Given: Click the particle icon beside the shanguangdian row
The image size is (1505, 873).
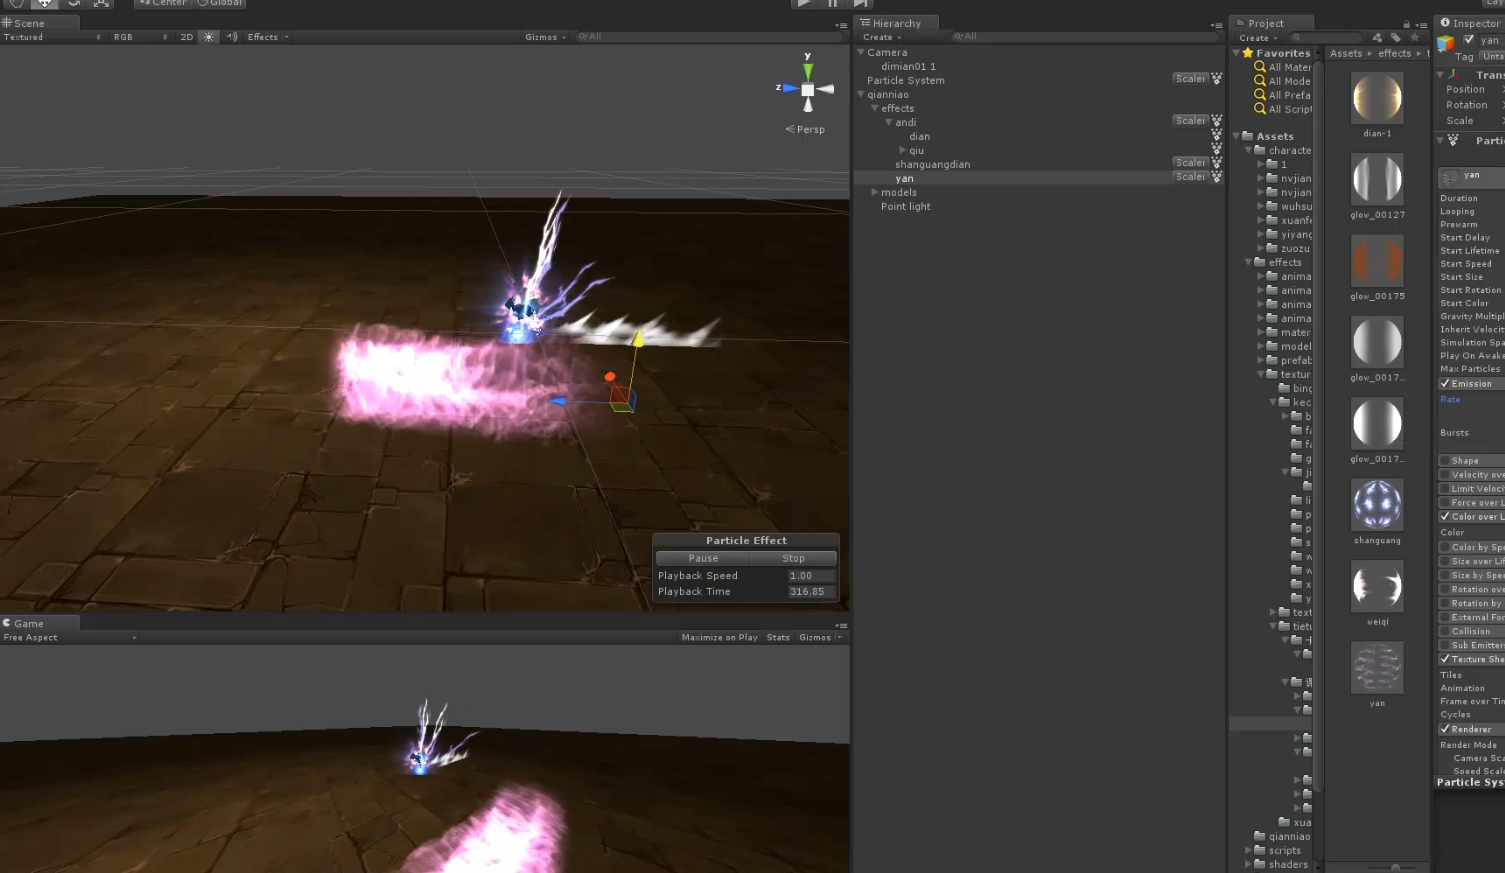Looking at the screenshot, I should pos(1217,162).
